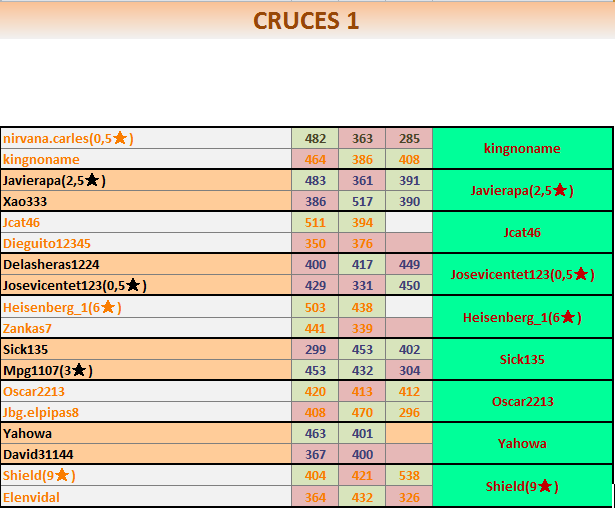Click the empty third score cell in the Yahowa row

click(x=409, y=434)
